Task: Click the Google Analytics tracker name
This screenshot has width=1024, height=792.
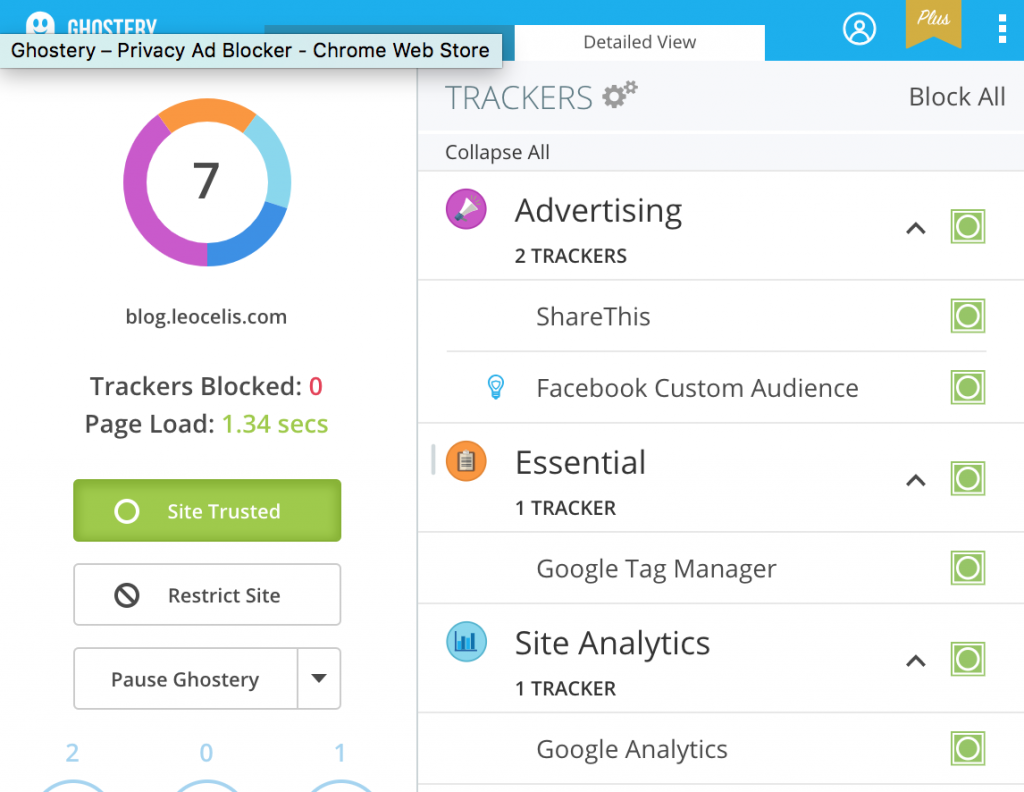Action: click(x=632, y=750)
